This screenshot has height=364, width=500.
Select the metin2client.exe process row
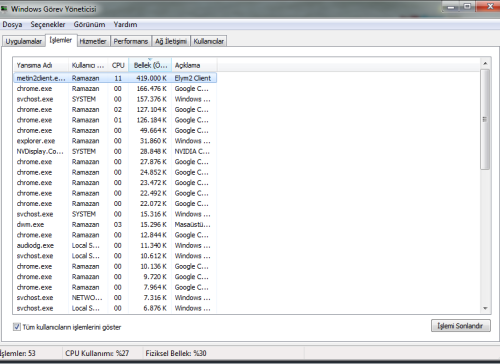(115, 78)
